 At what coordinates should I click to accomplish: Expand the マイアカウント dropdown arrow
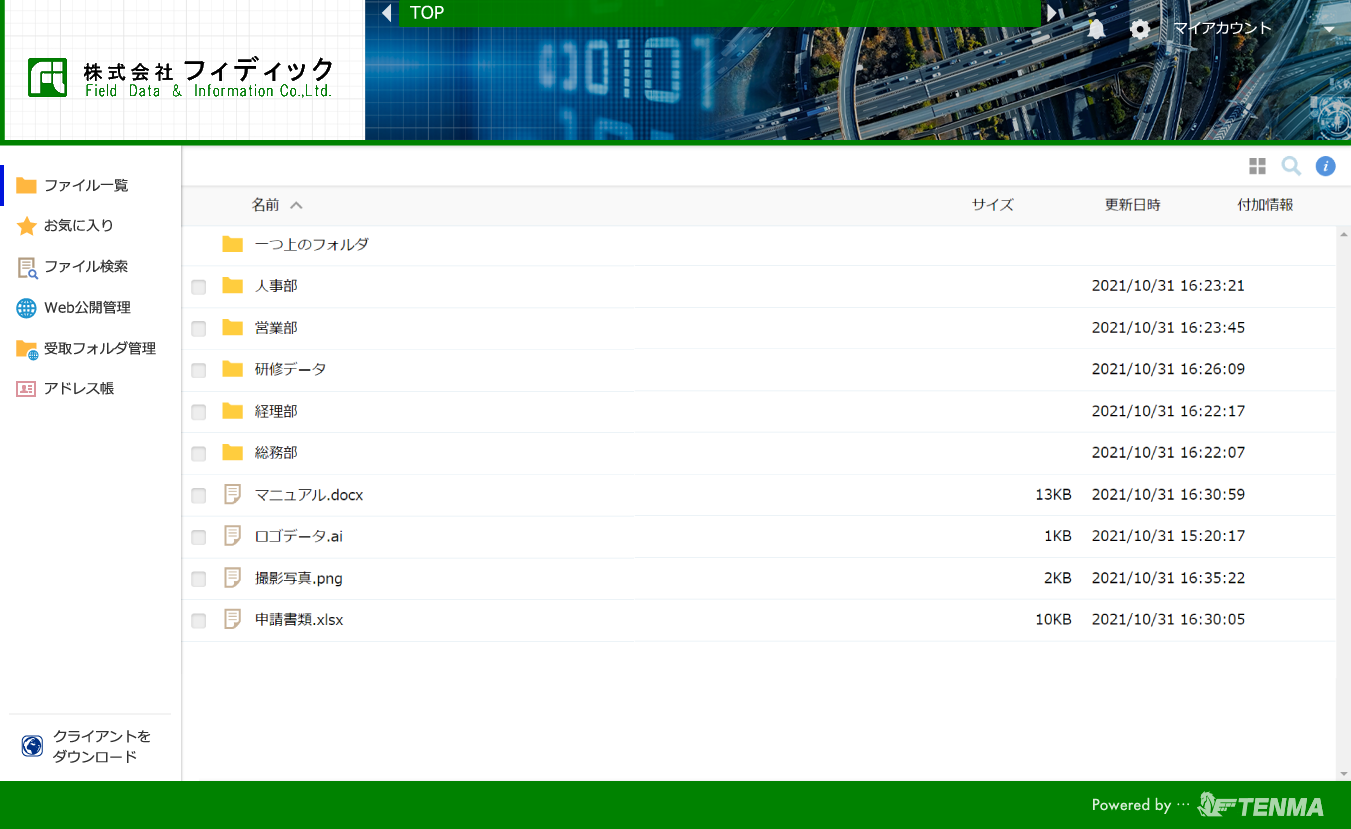click(1329, 30)
